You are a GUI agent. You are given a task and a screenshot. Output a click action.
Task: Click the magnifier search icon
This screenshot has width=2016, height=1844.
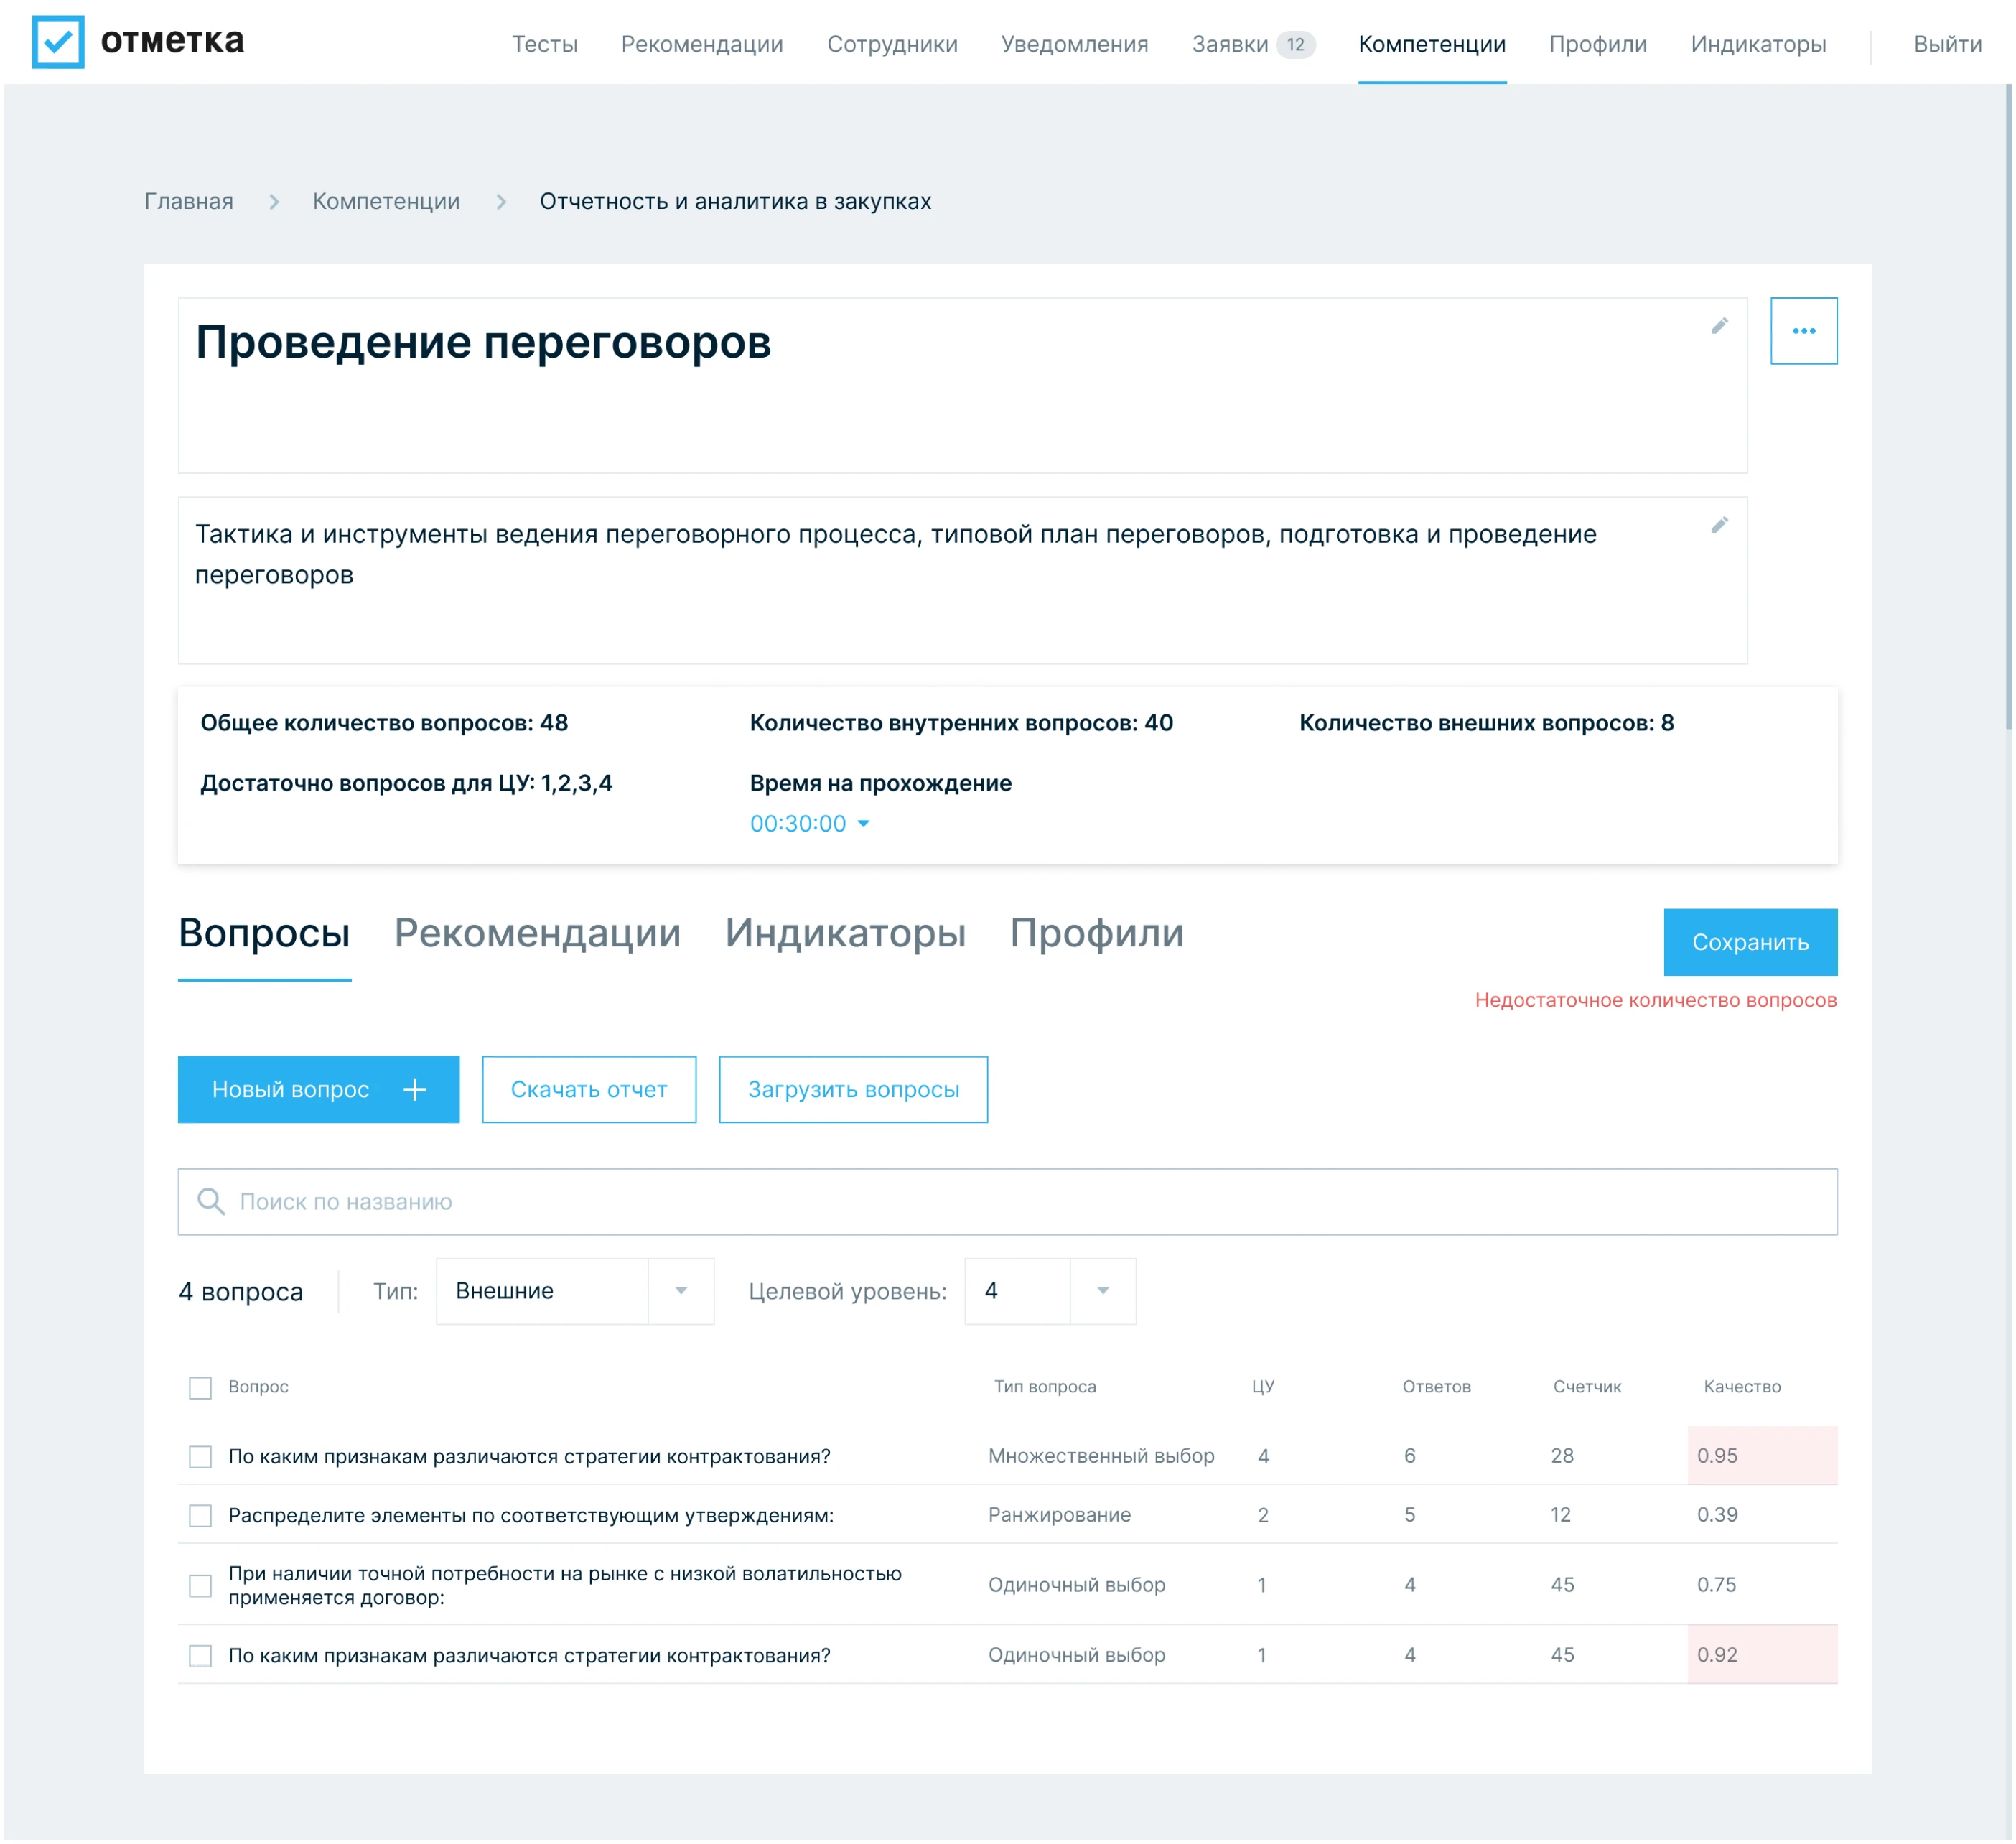[x=210, y=1201]
